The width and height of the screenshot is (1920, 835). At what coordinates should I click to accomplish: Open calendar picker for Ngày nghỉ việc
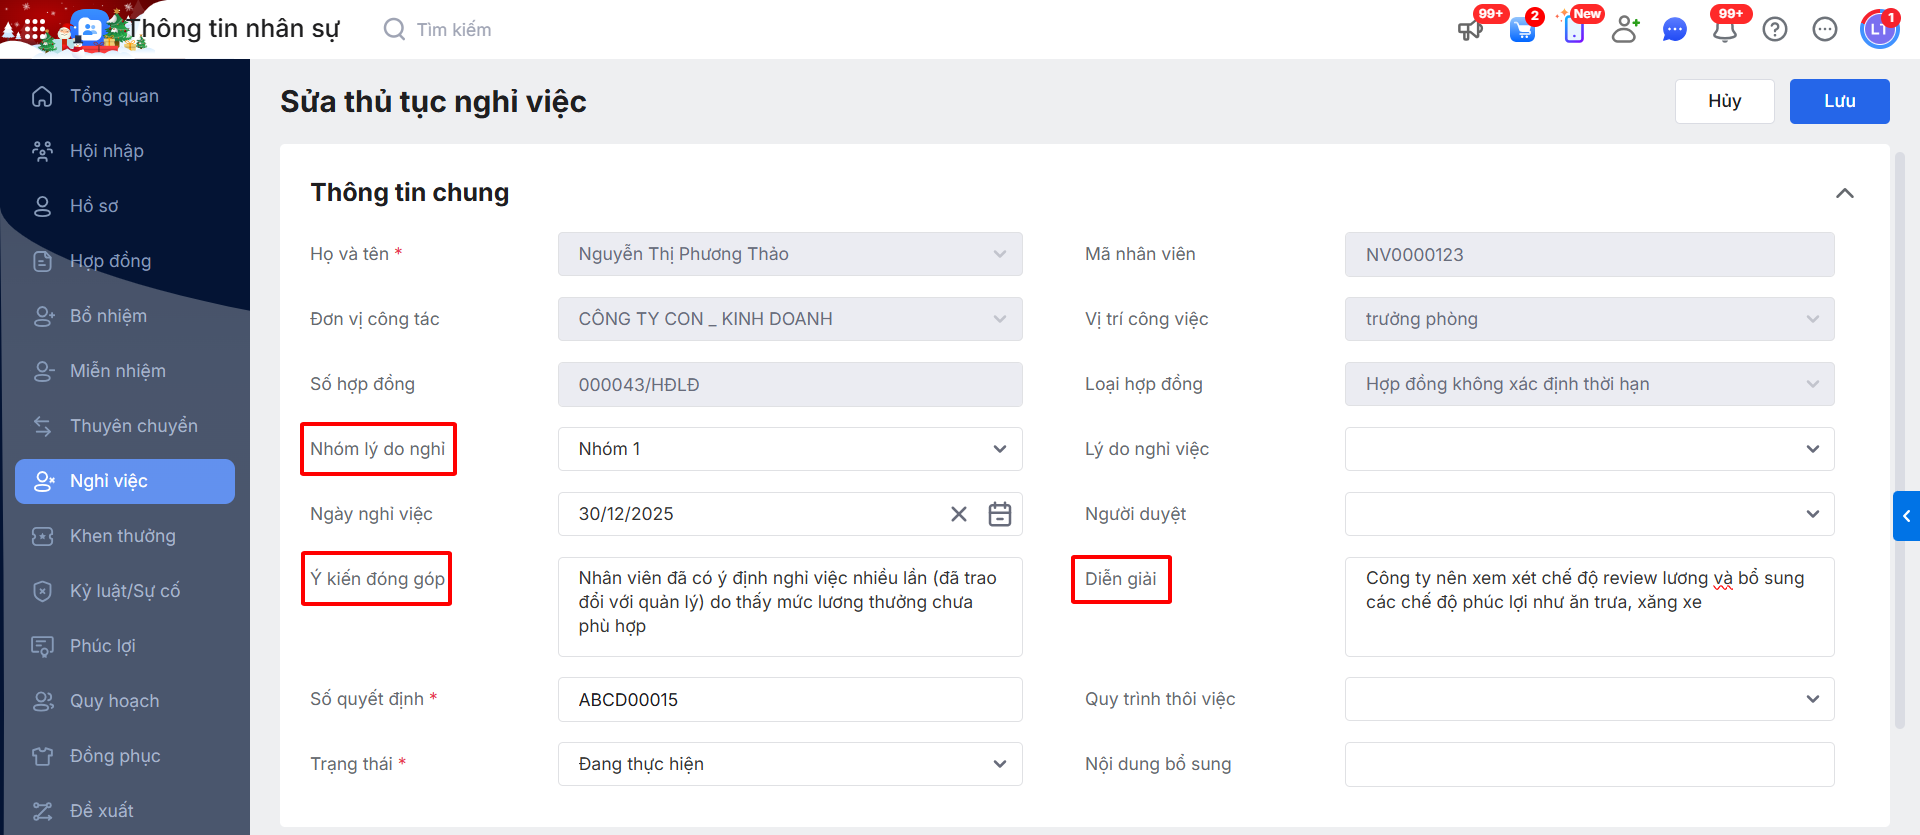point(1000,514)
